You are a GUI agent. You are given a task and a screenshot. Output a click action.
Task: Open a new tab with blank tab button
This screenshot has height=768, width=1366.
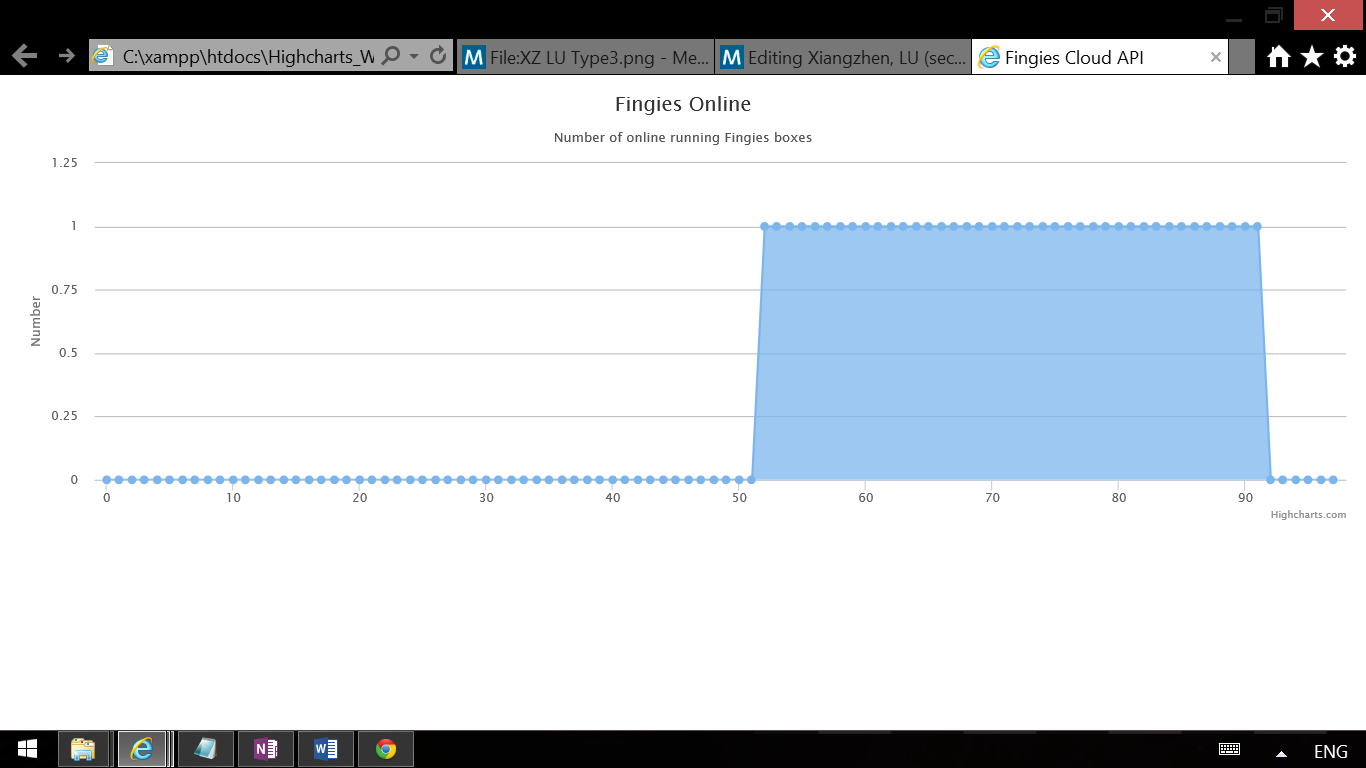point(1241,57)
